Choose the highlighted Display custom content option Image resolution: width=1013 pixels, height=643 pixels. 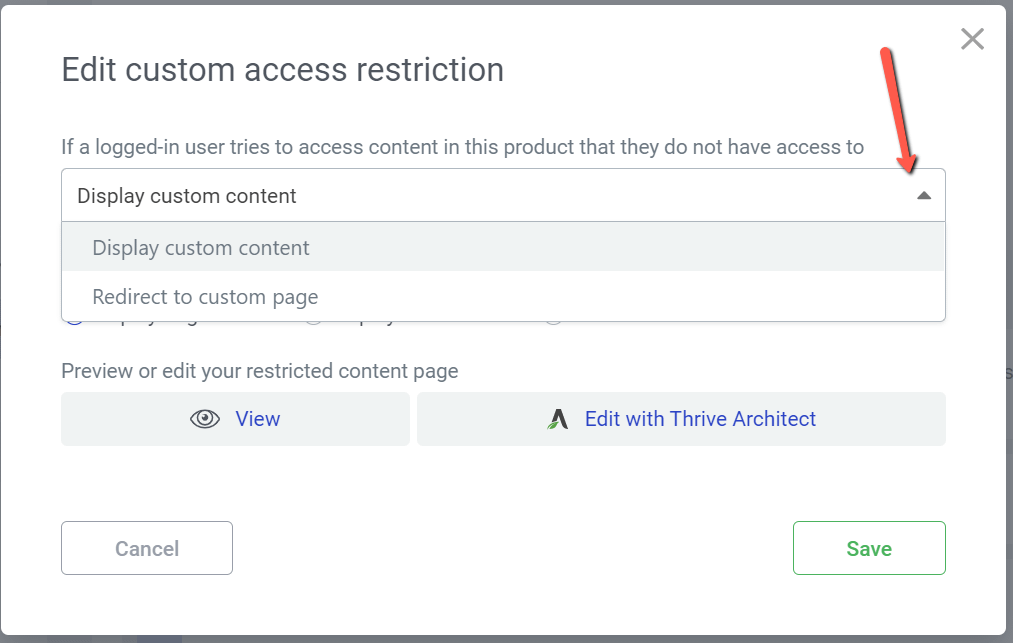pos(201,248)
